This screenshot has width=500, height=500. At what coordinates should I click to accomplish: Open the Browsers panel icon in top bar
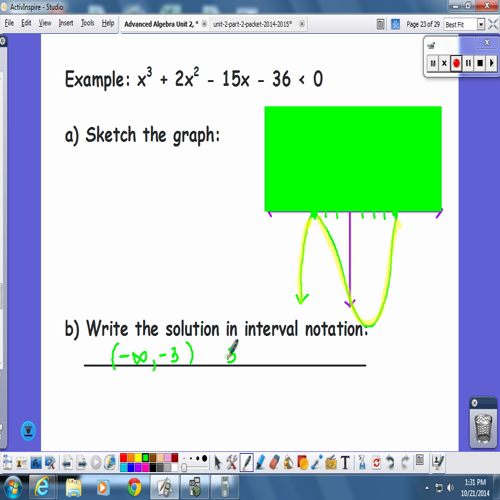point(380,24)
